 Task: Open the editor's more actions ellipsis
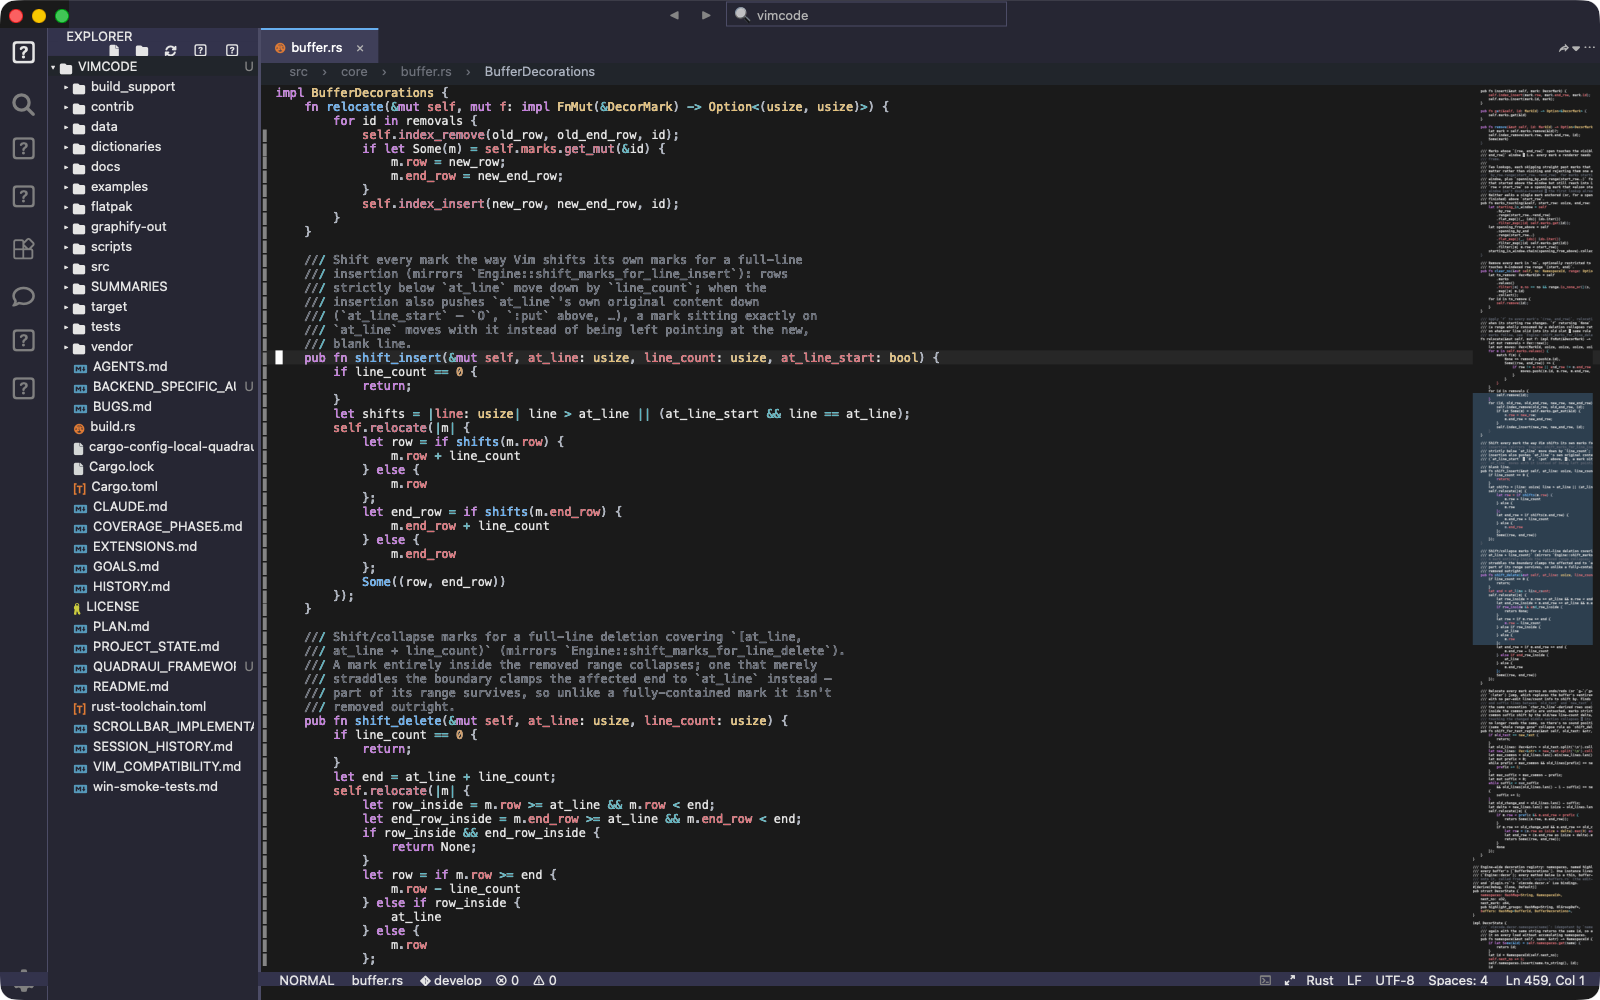coord(1590,48)
